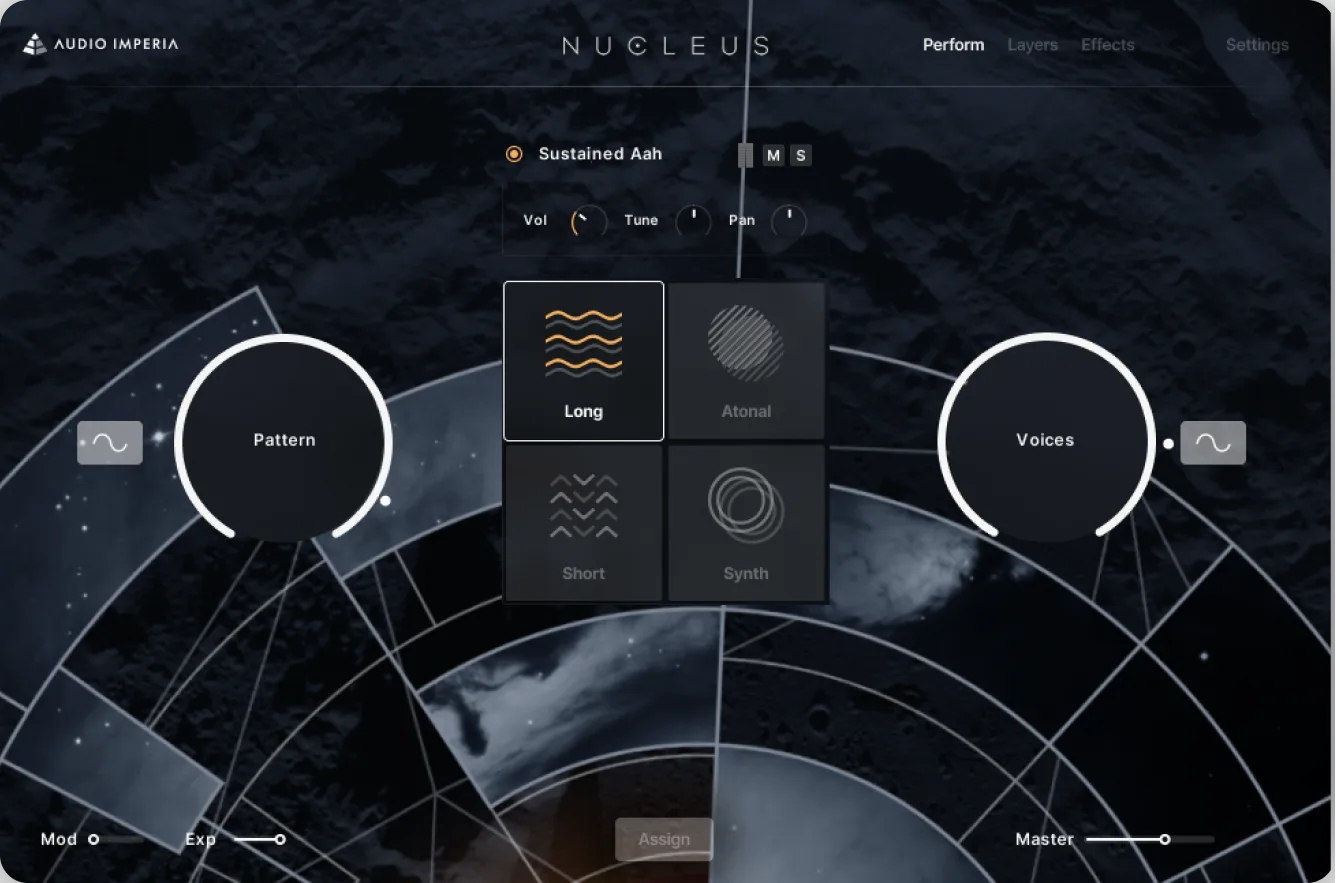The height and width of the screenshot is (883, 1336).
Task: Toggle the Sustained Aah power radio button
Action: click(514, 154)
